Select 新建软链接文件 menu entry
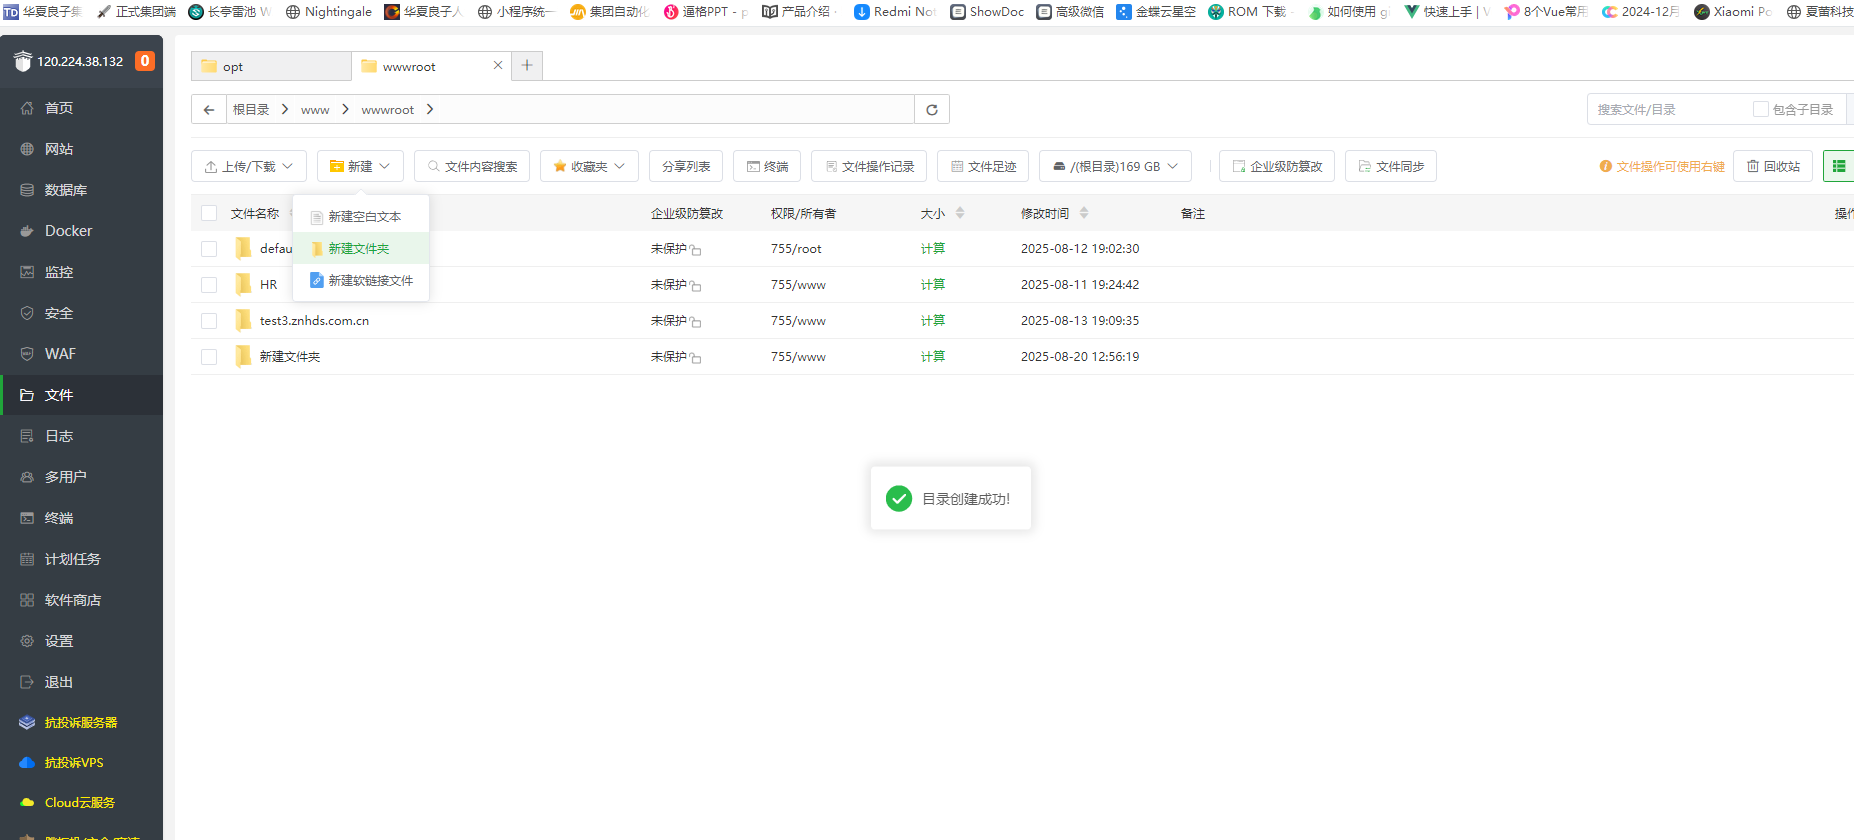This screenshot has width=1854, height=840. 370,281
